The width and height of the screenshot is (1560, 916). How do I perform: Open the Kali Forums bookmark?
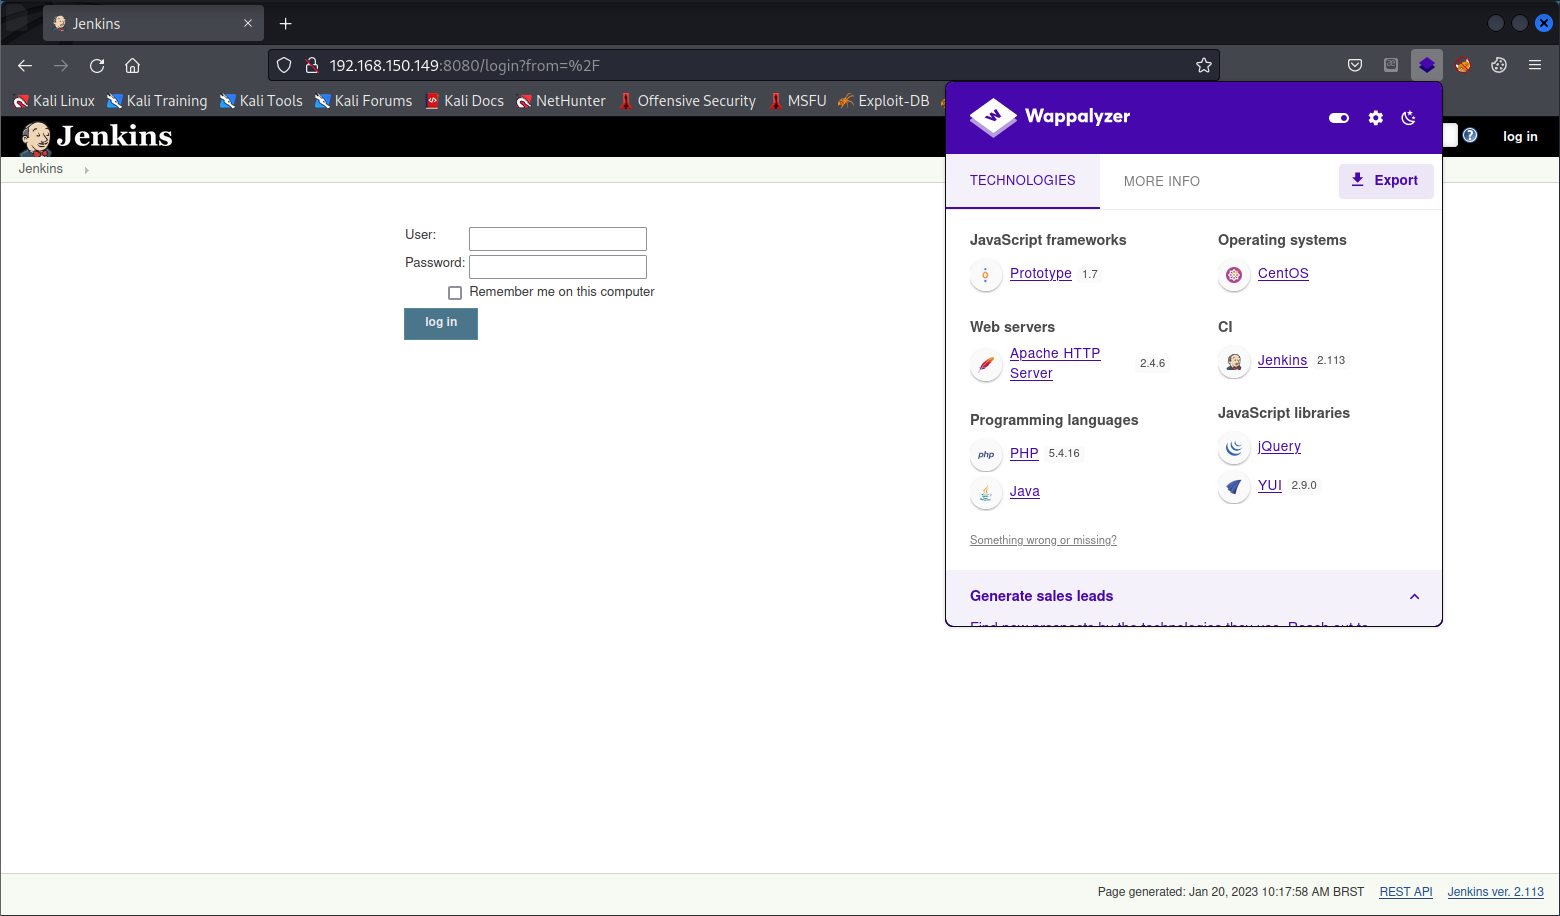pyautogui.click(x=363, y=101)
